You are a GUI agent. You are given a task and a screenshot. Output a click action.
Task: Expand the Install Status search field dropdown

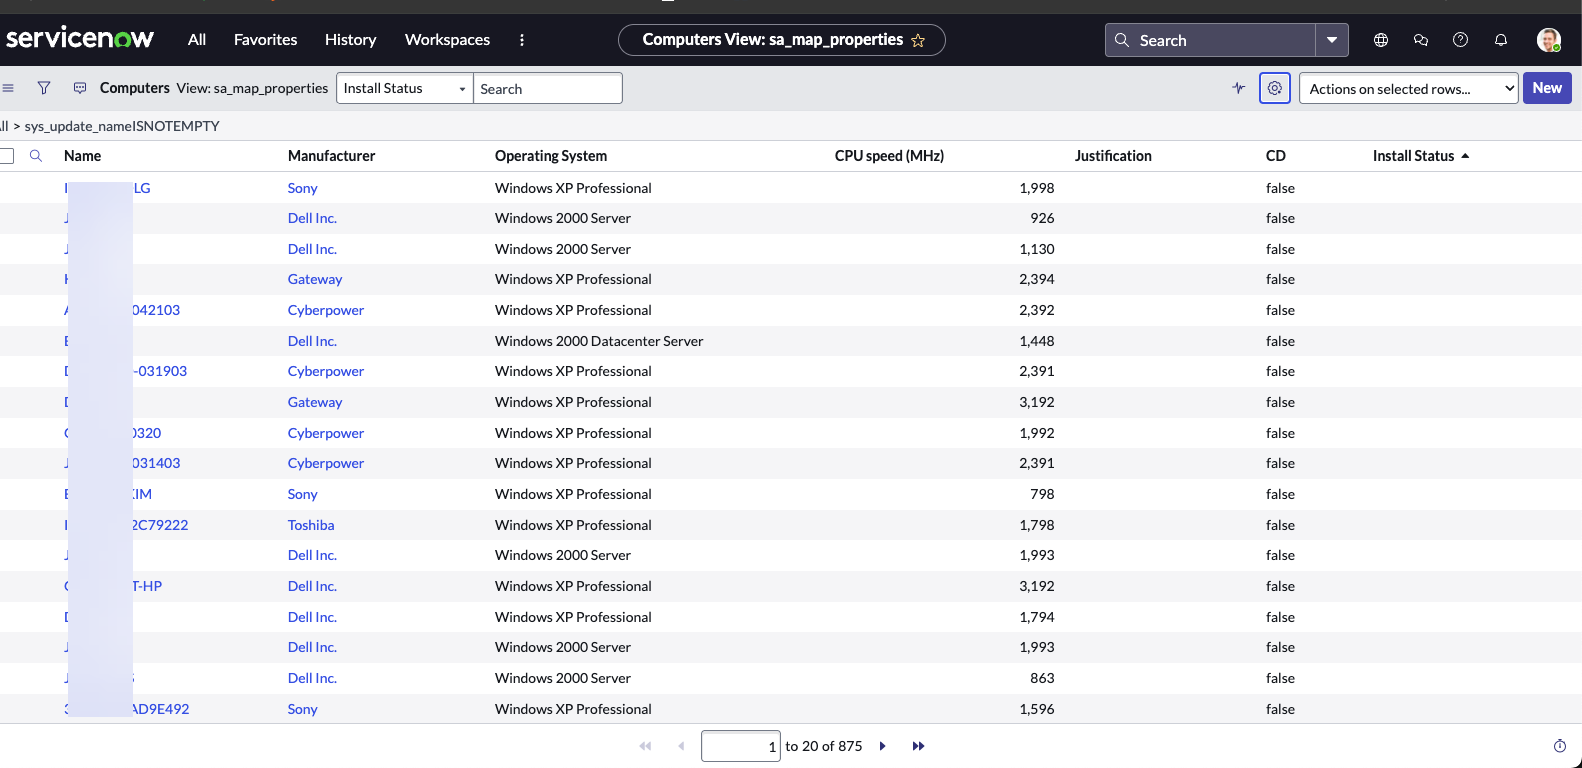[404, 88]
